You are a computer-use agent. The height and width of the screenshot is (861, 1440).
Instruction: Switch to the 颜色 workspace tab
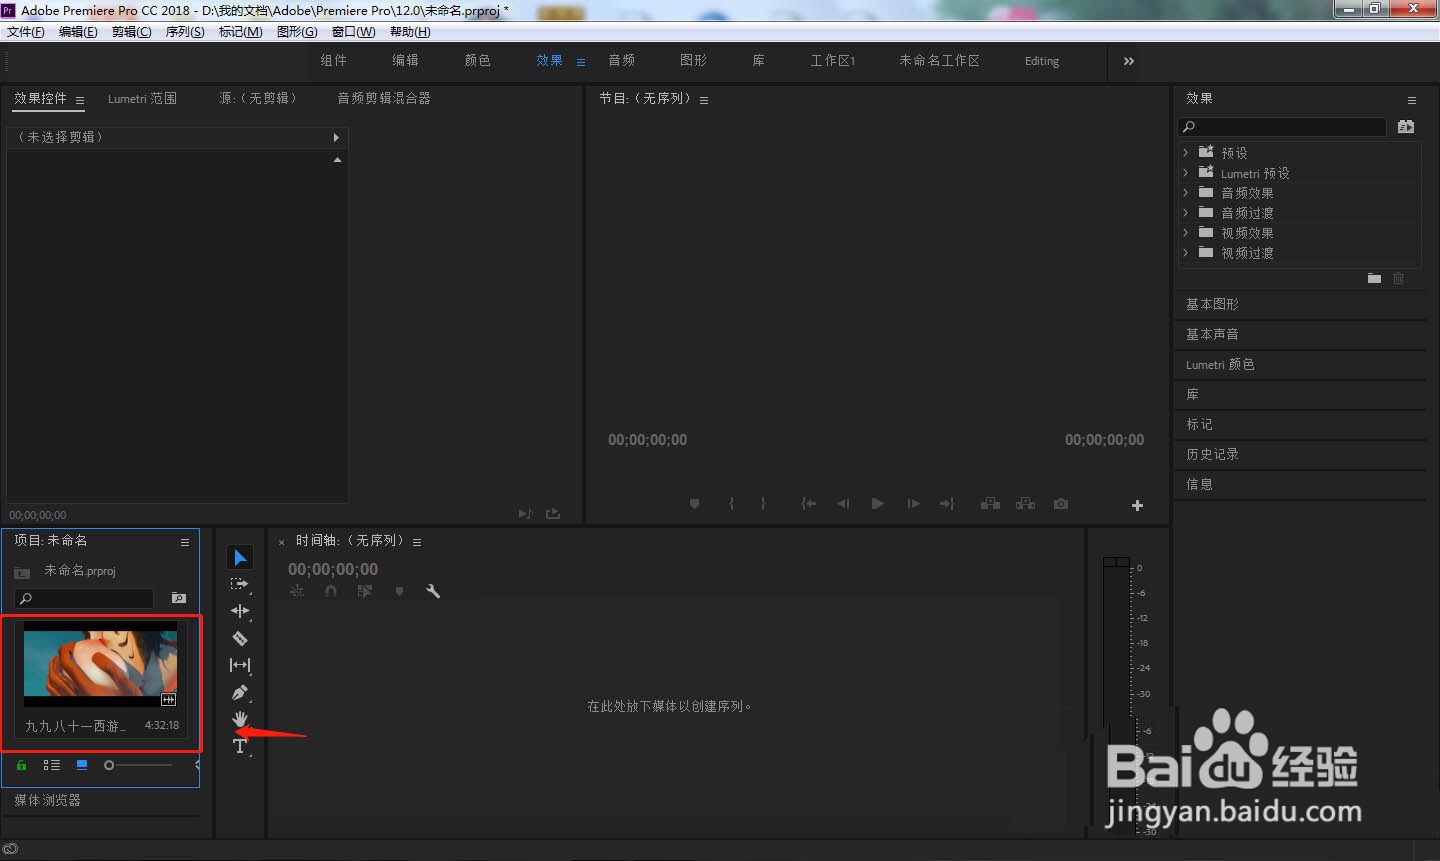477,60
